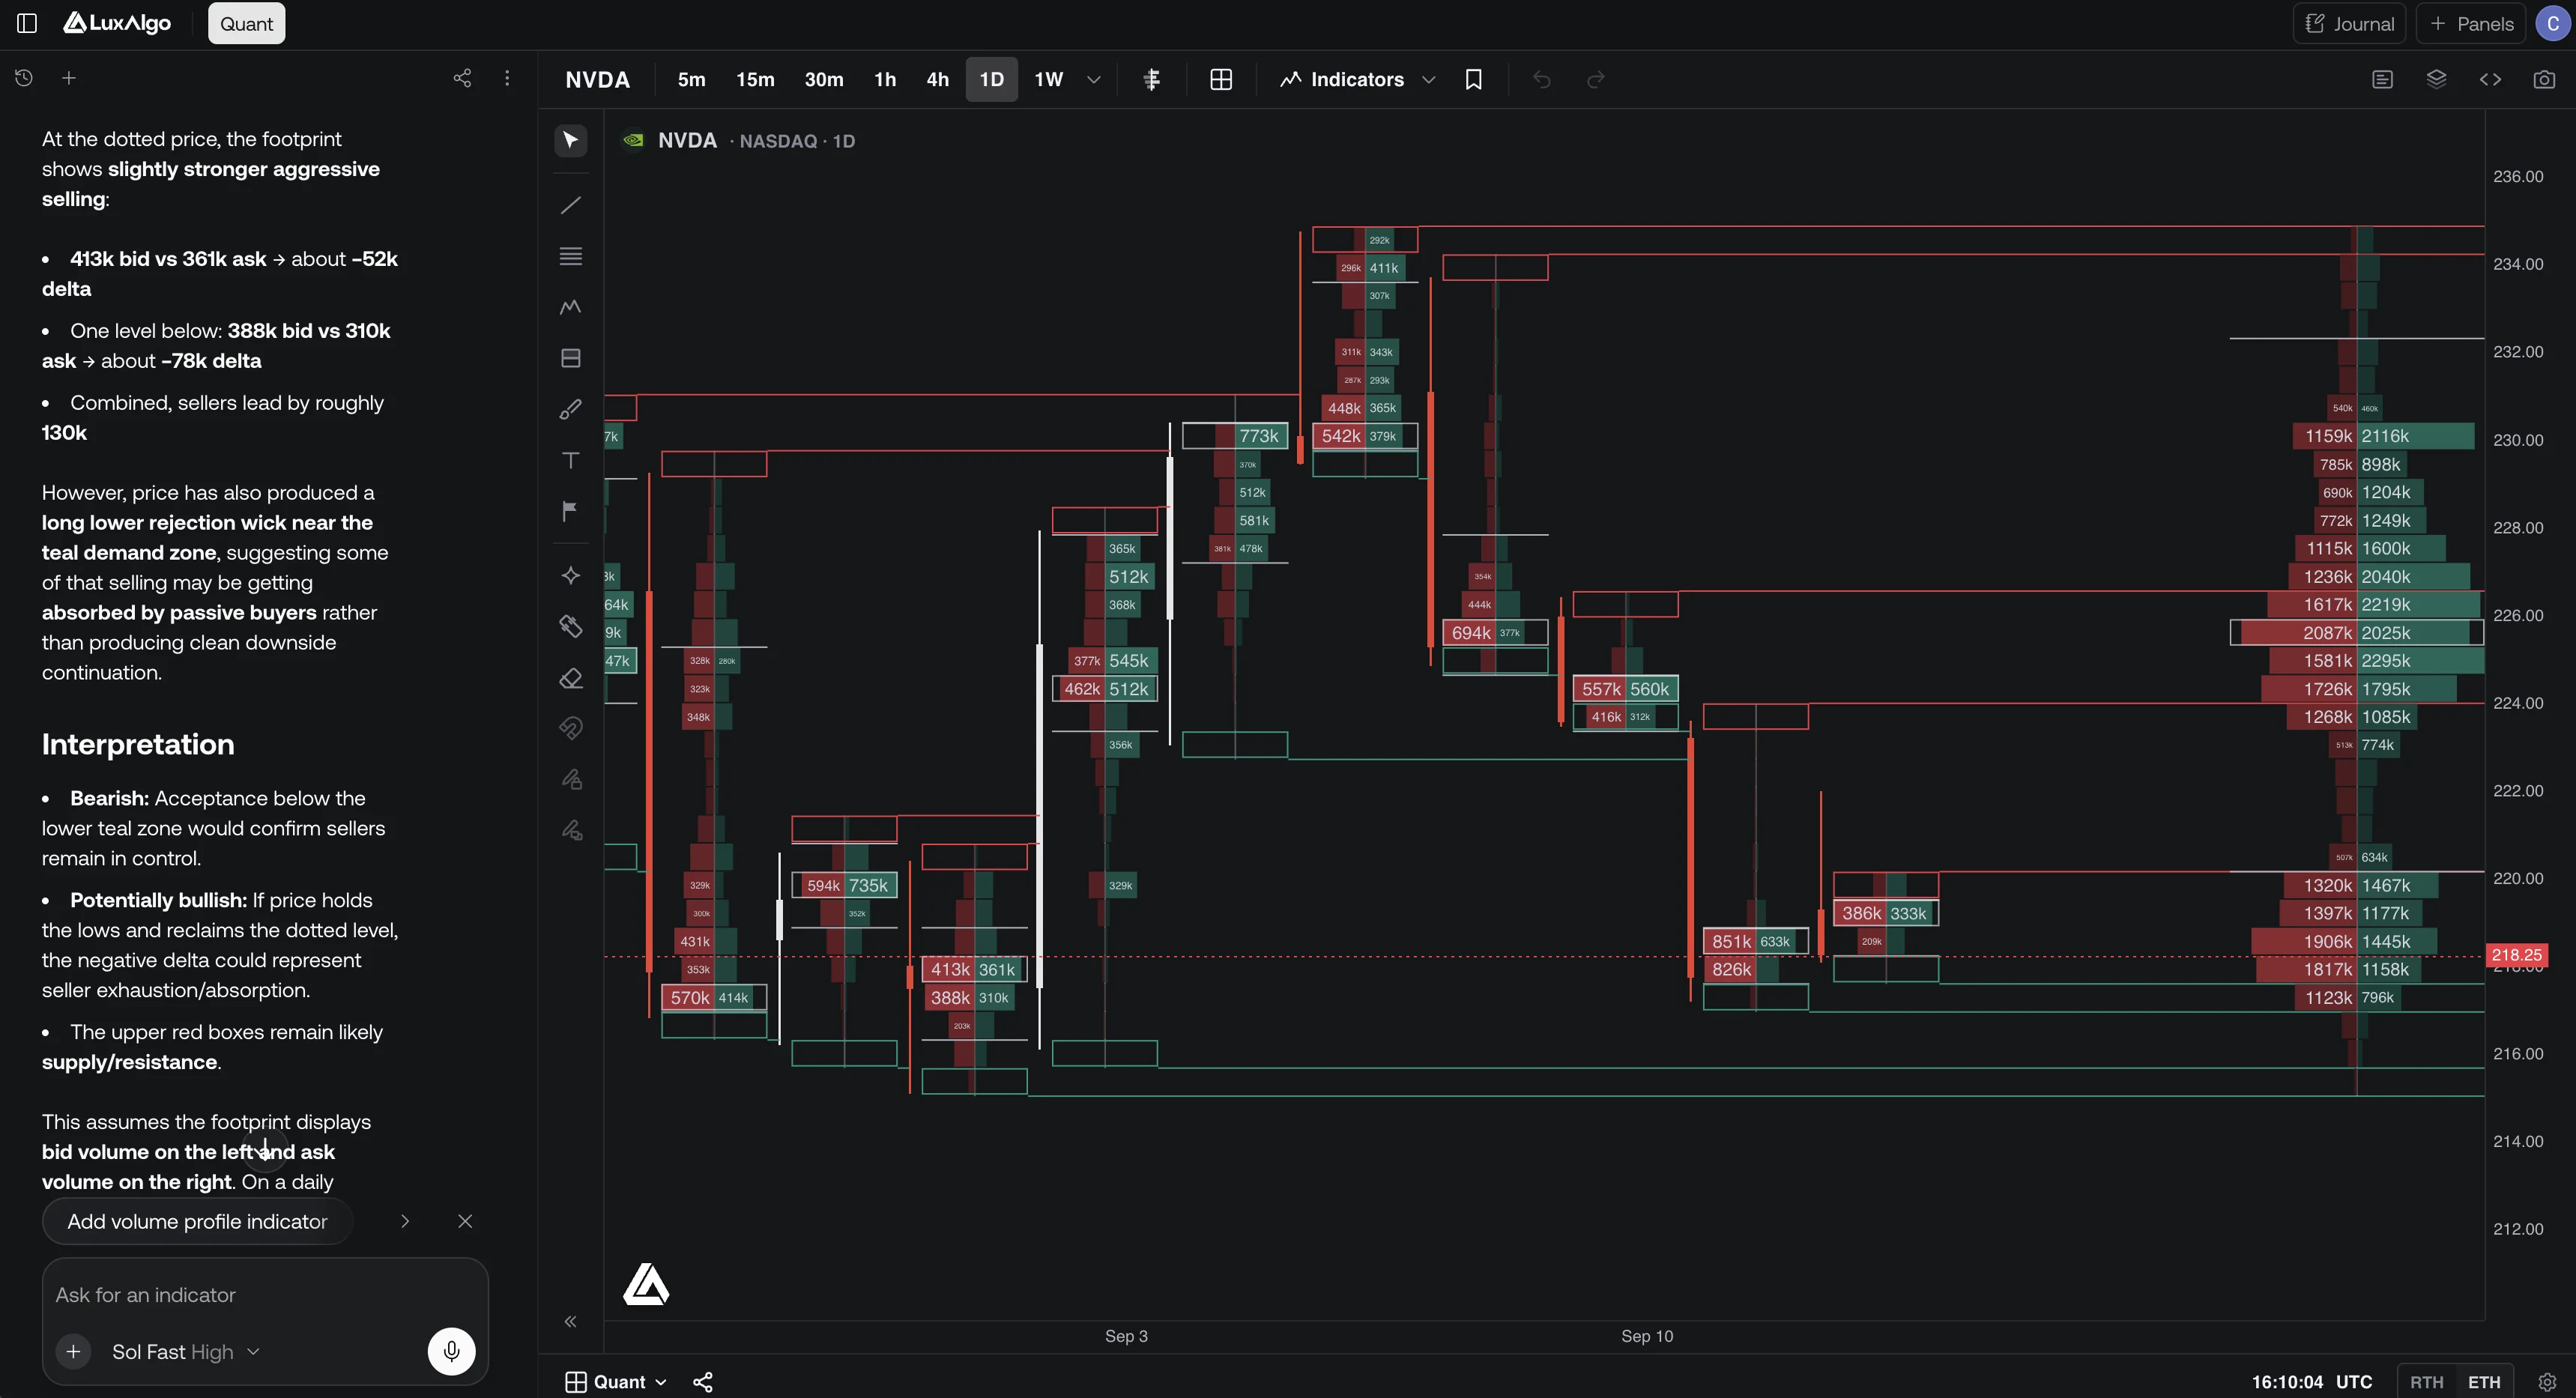
Task: Select the eraser tool
Action: coord(571,678)
